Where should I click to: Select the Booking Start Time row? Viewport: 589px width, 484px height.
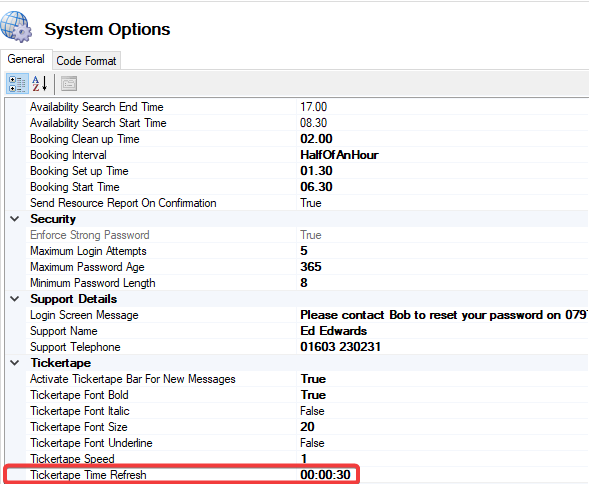click(x=297, y=187)
